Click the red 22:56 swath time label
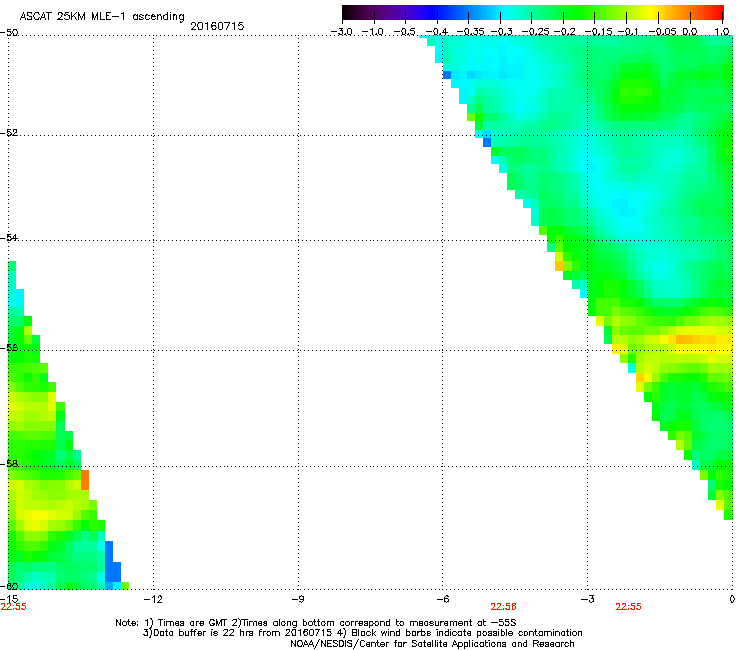The image size is (740, 650). click(503, 607)
